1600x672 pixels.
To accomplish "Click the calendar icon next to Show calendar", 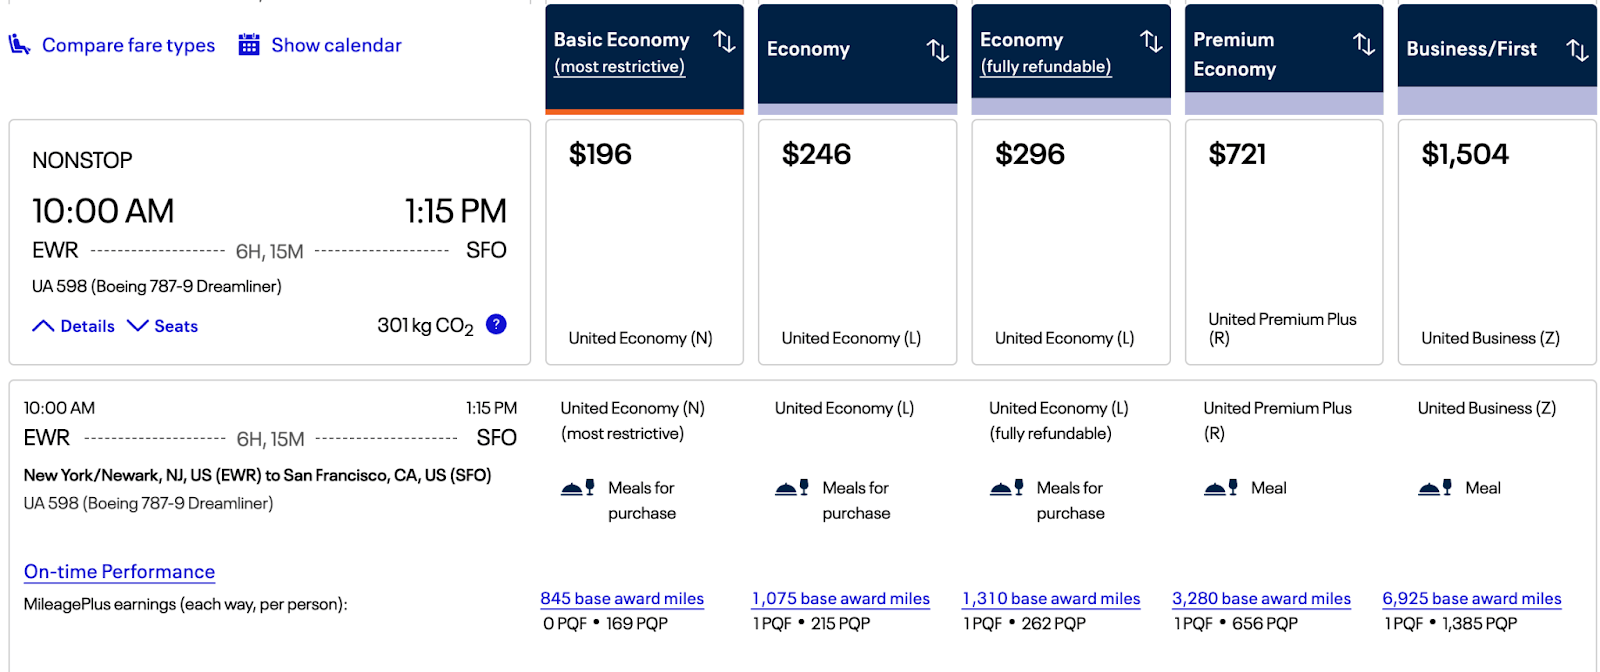I will point(249,45).
